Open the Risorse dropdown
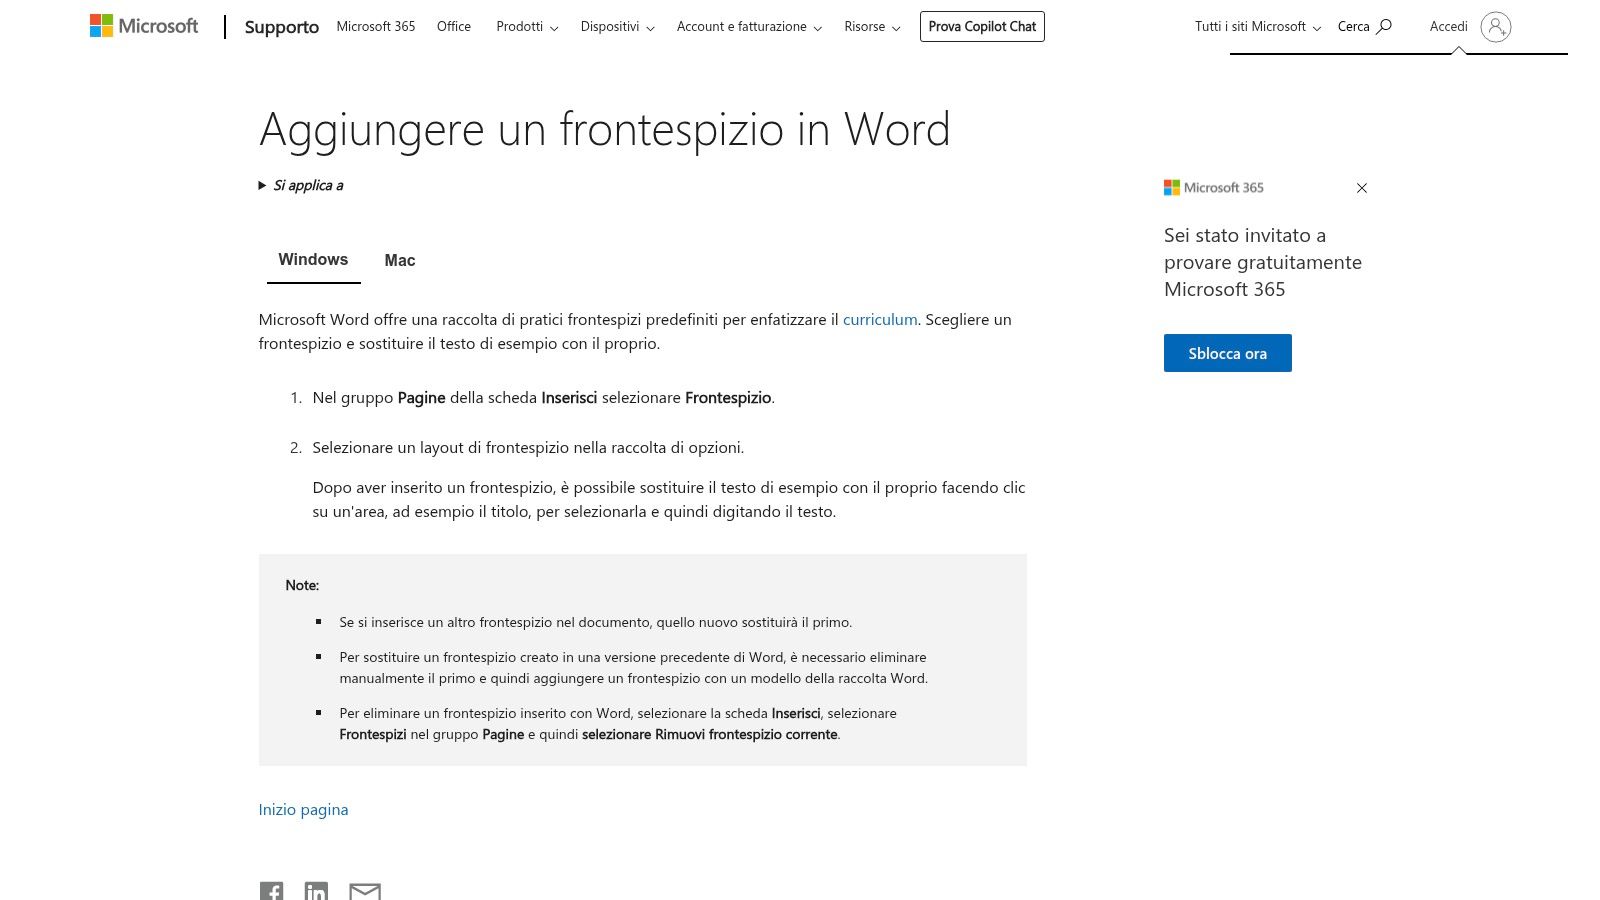1600x900 pixels. [x=871, y=27]
